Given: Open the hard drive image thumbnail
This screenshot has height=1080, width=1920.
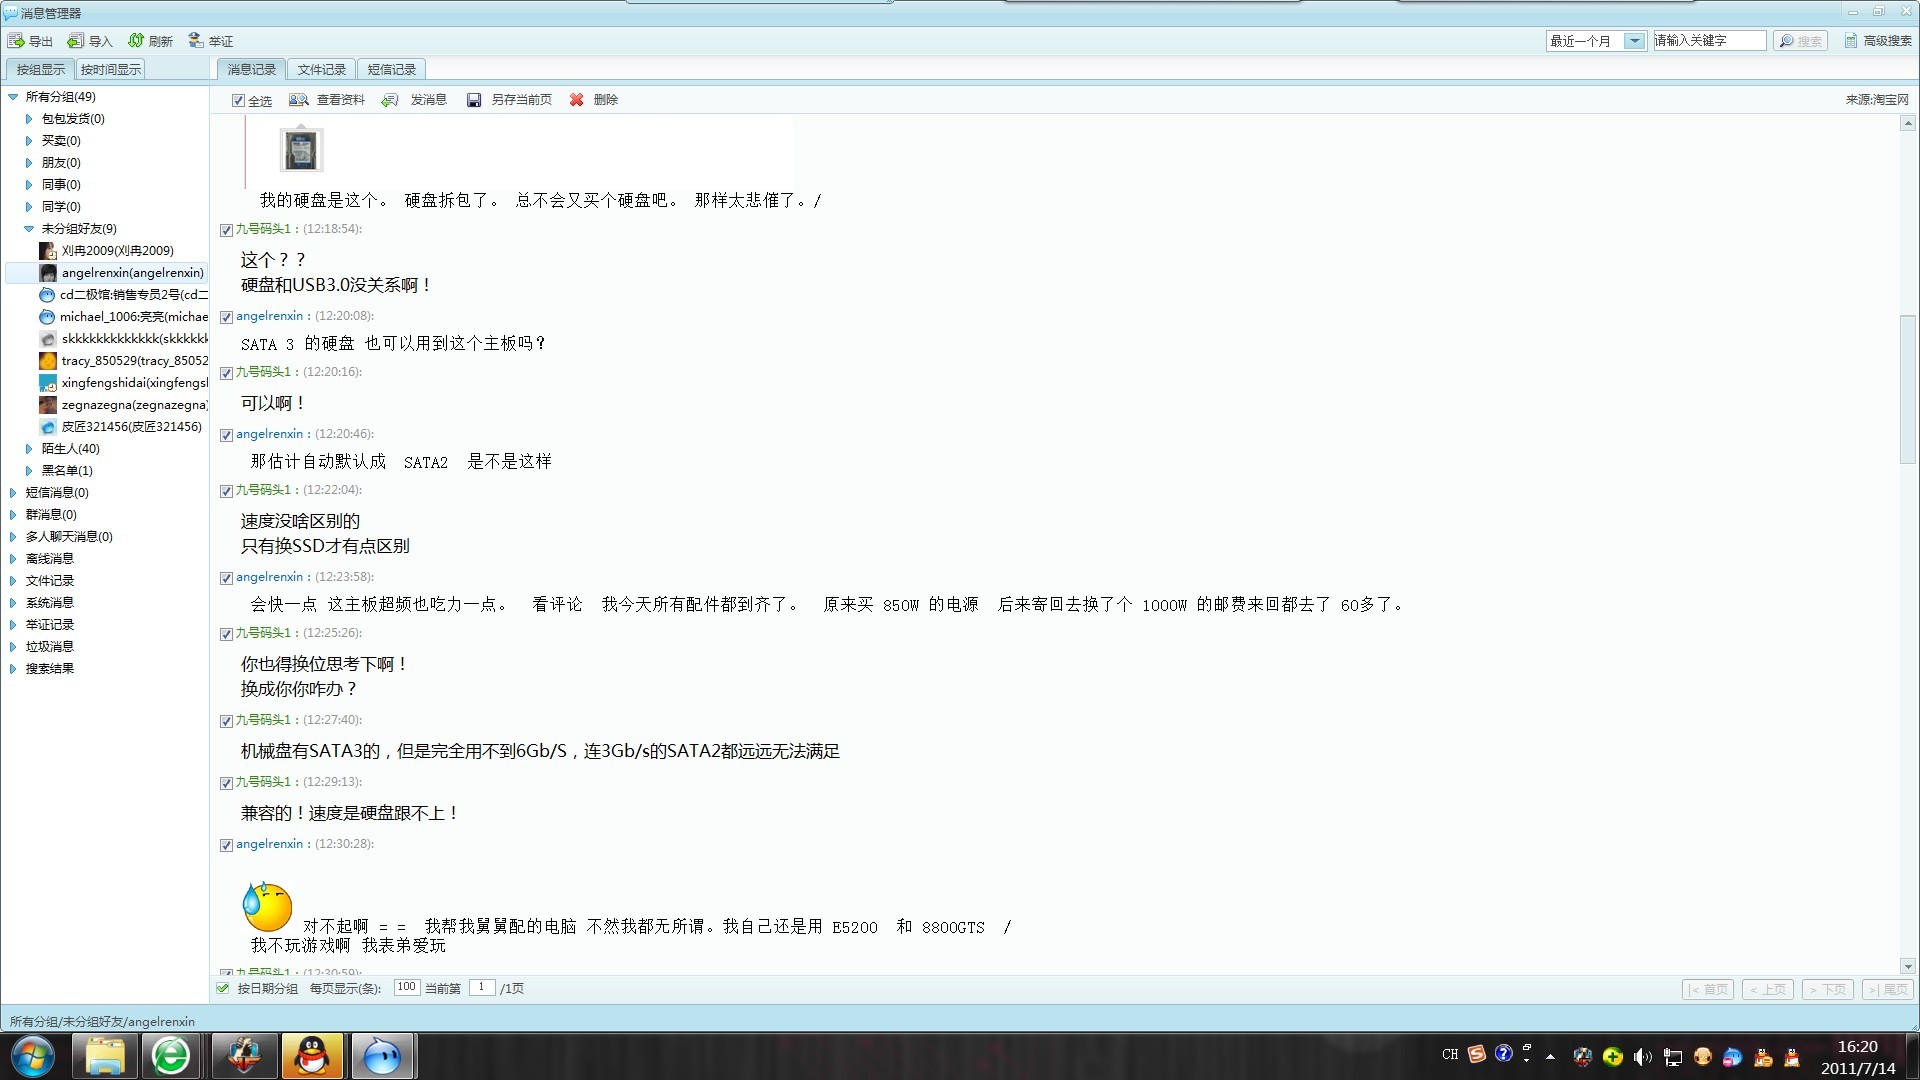Looking at the screenshot, I should tap(301, 151).
